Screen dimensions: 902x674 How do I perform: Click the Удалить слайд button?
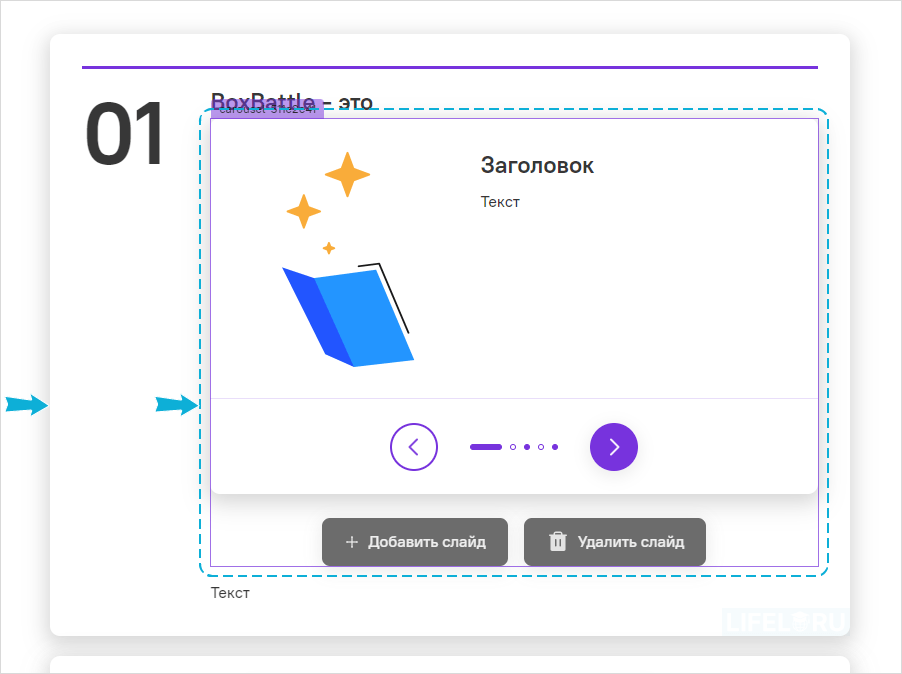pos(614,542)
